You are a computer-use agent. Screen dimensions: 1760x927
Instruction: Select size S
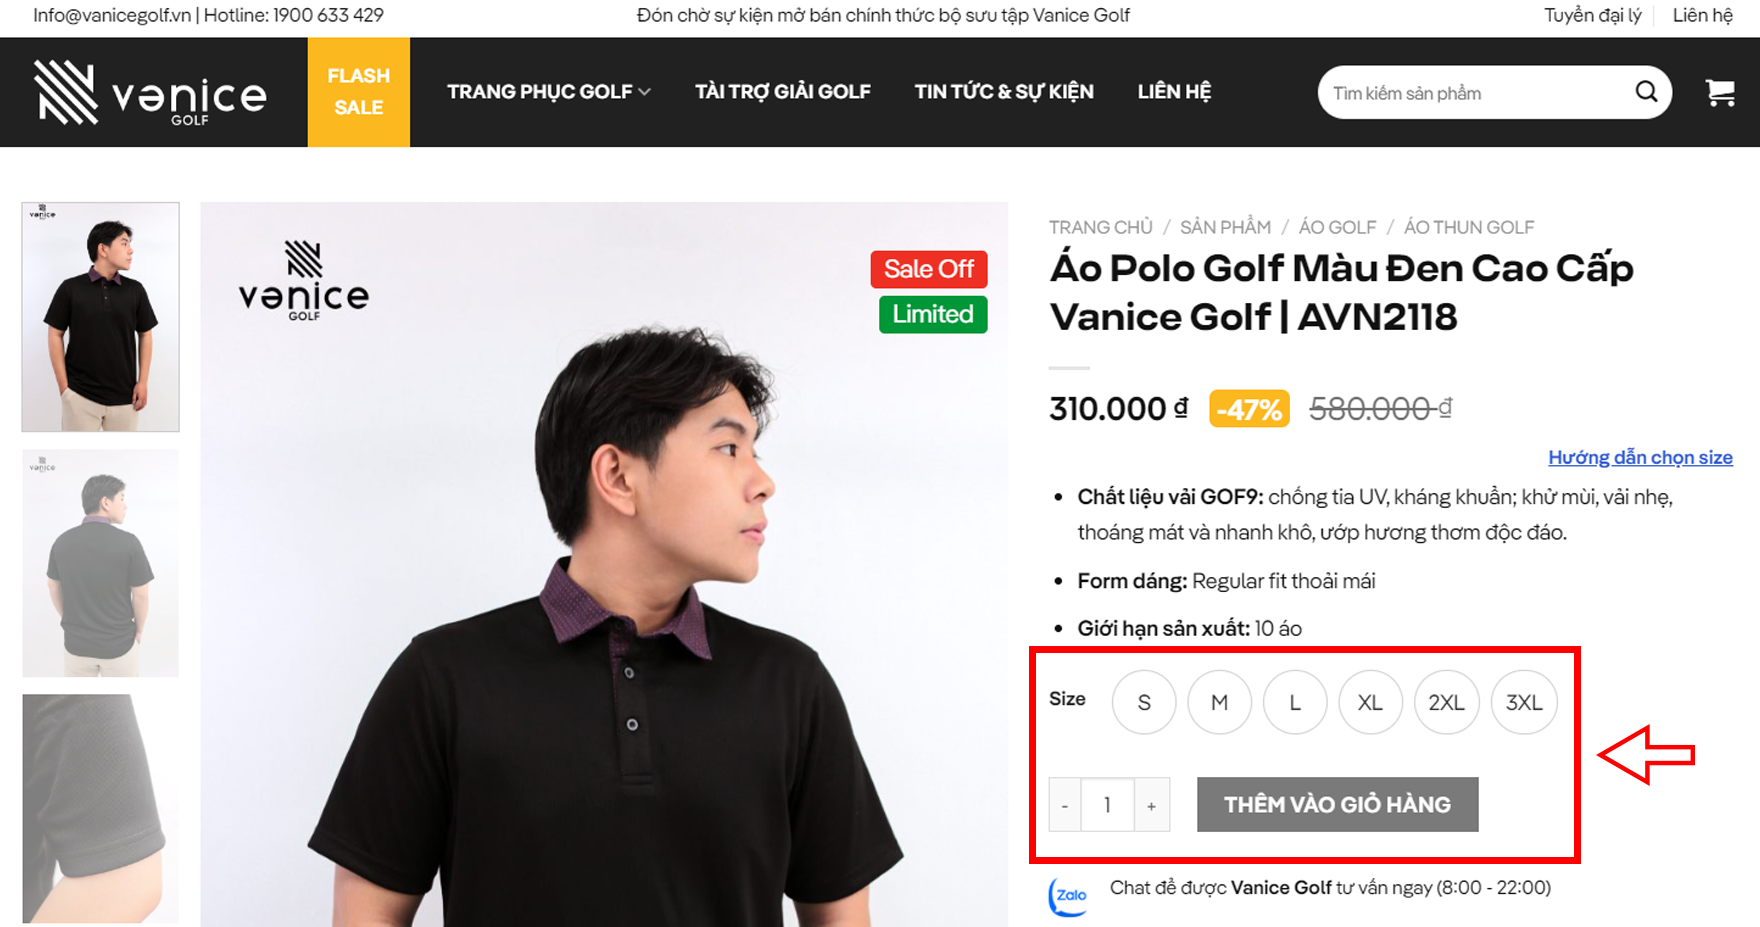point(1144,703)
